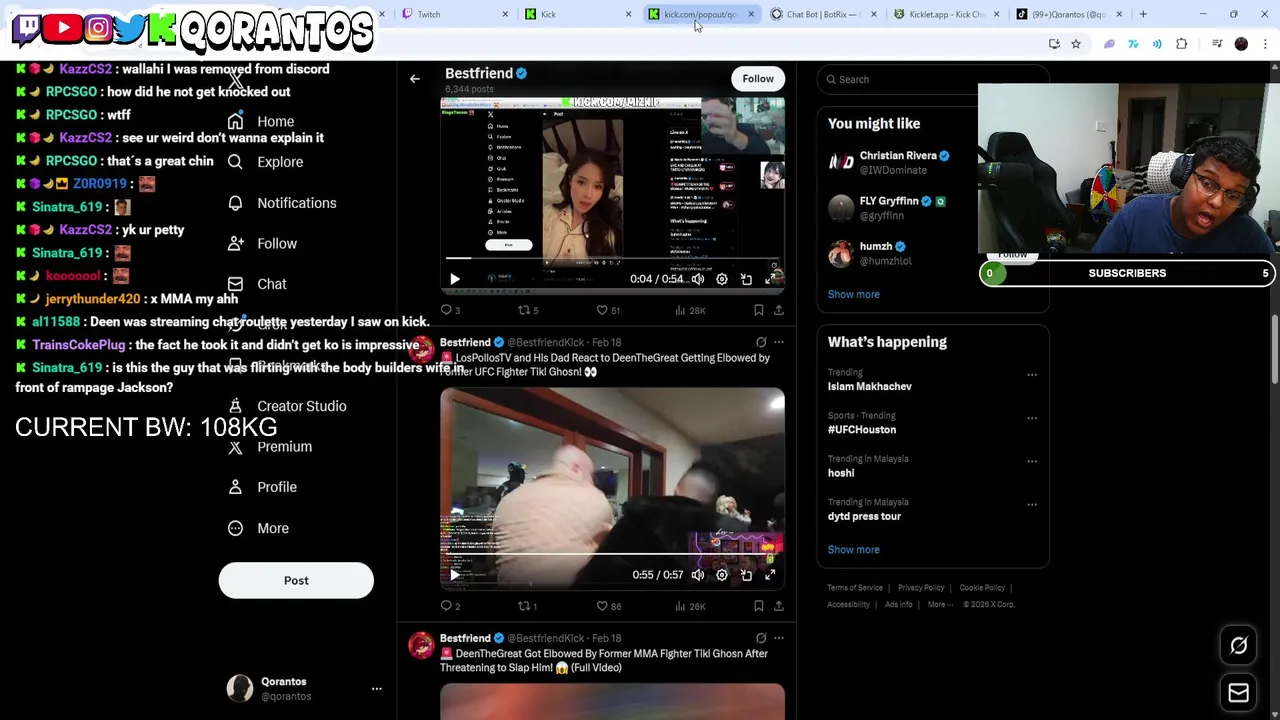The image size is (1280, 720).
Task: Open options for Islam Makhachev trend
Action: [x=1032, y=375]
